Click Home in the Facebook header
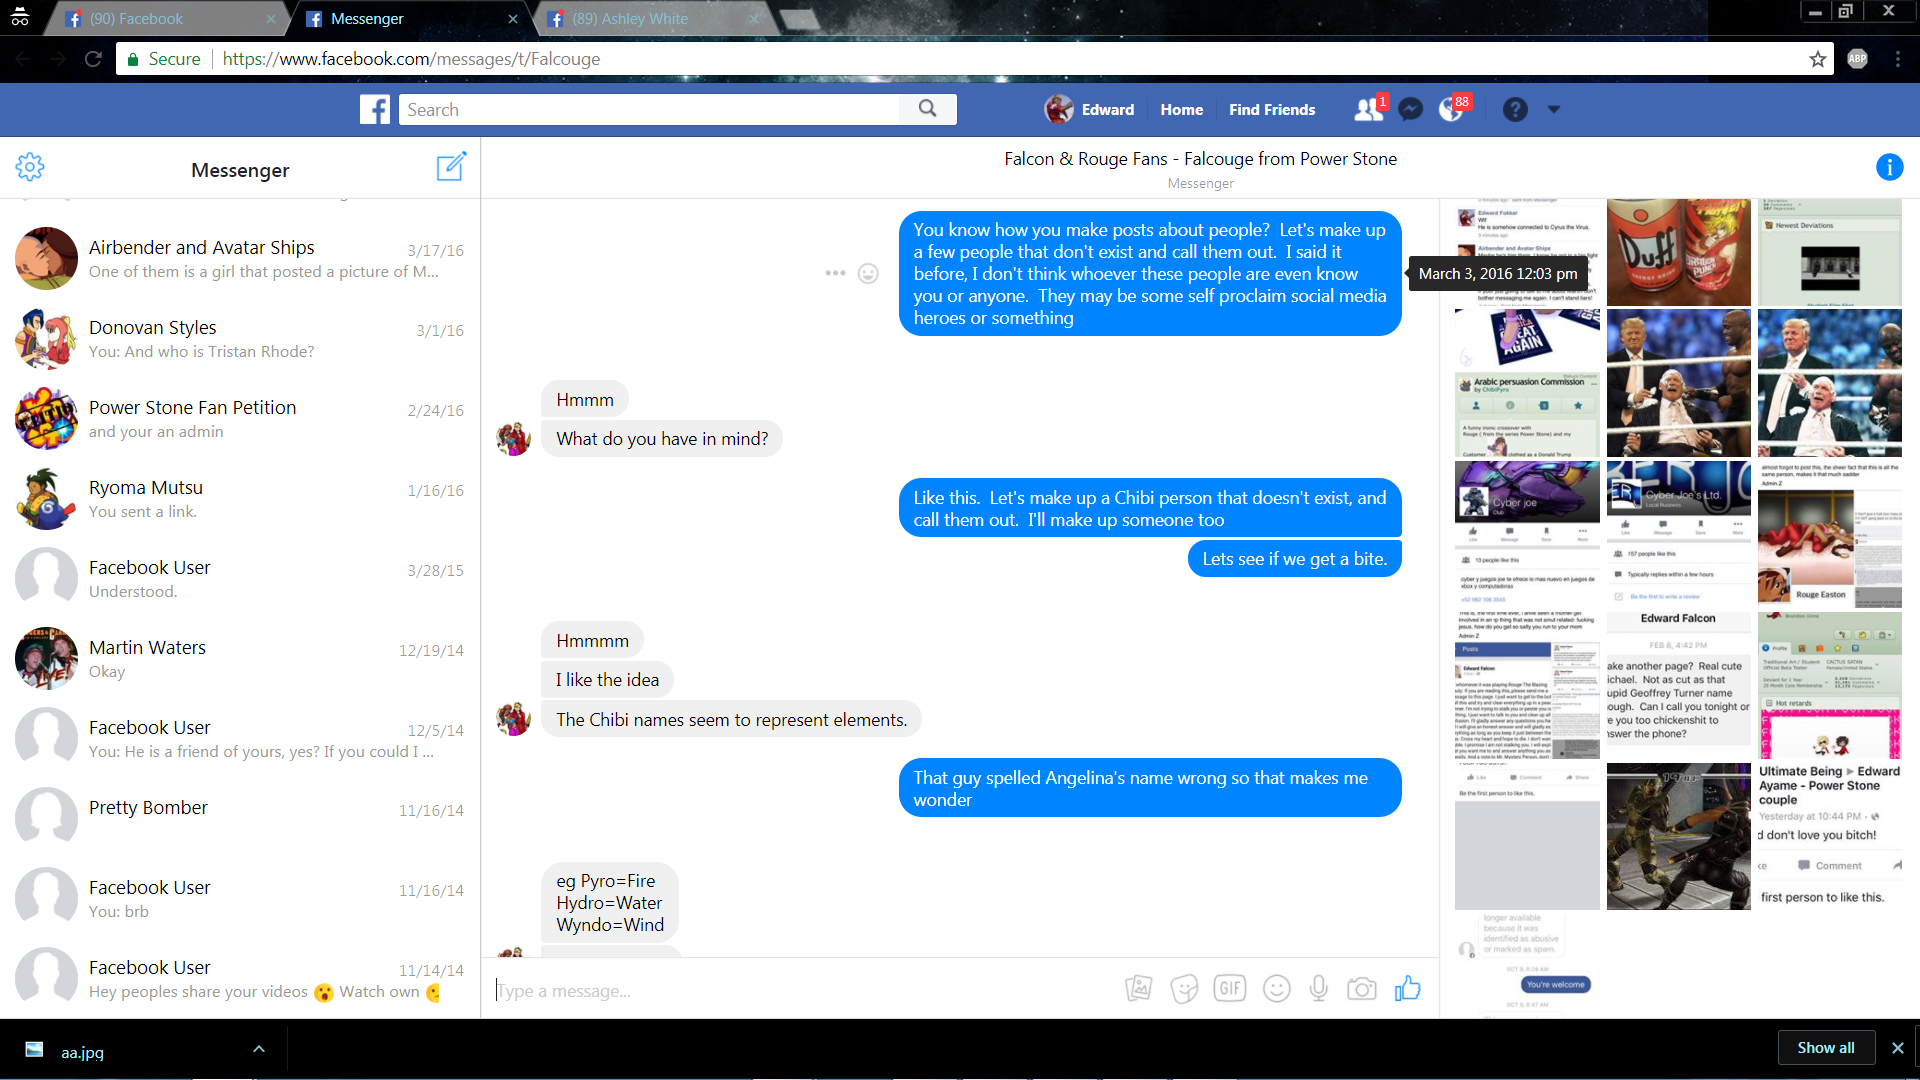This screenshot has height=1080, width=1920. pos(1181,110)
